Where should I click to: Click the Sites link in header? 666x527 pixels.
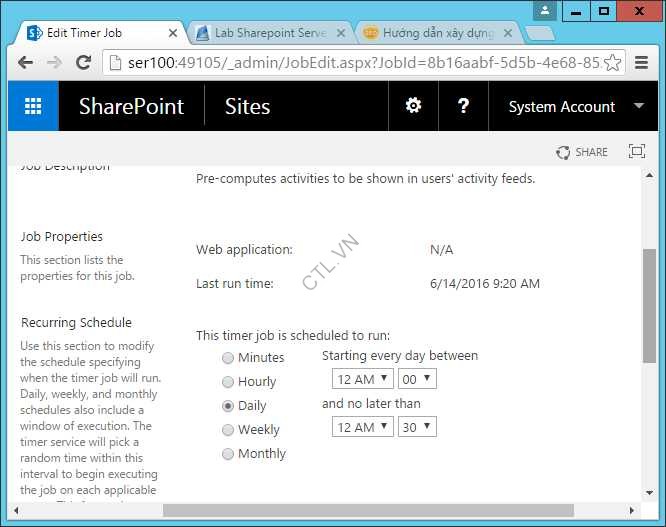coord(247,106)
